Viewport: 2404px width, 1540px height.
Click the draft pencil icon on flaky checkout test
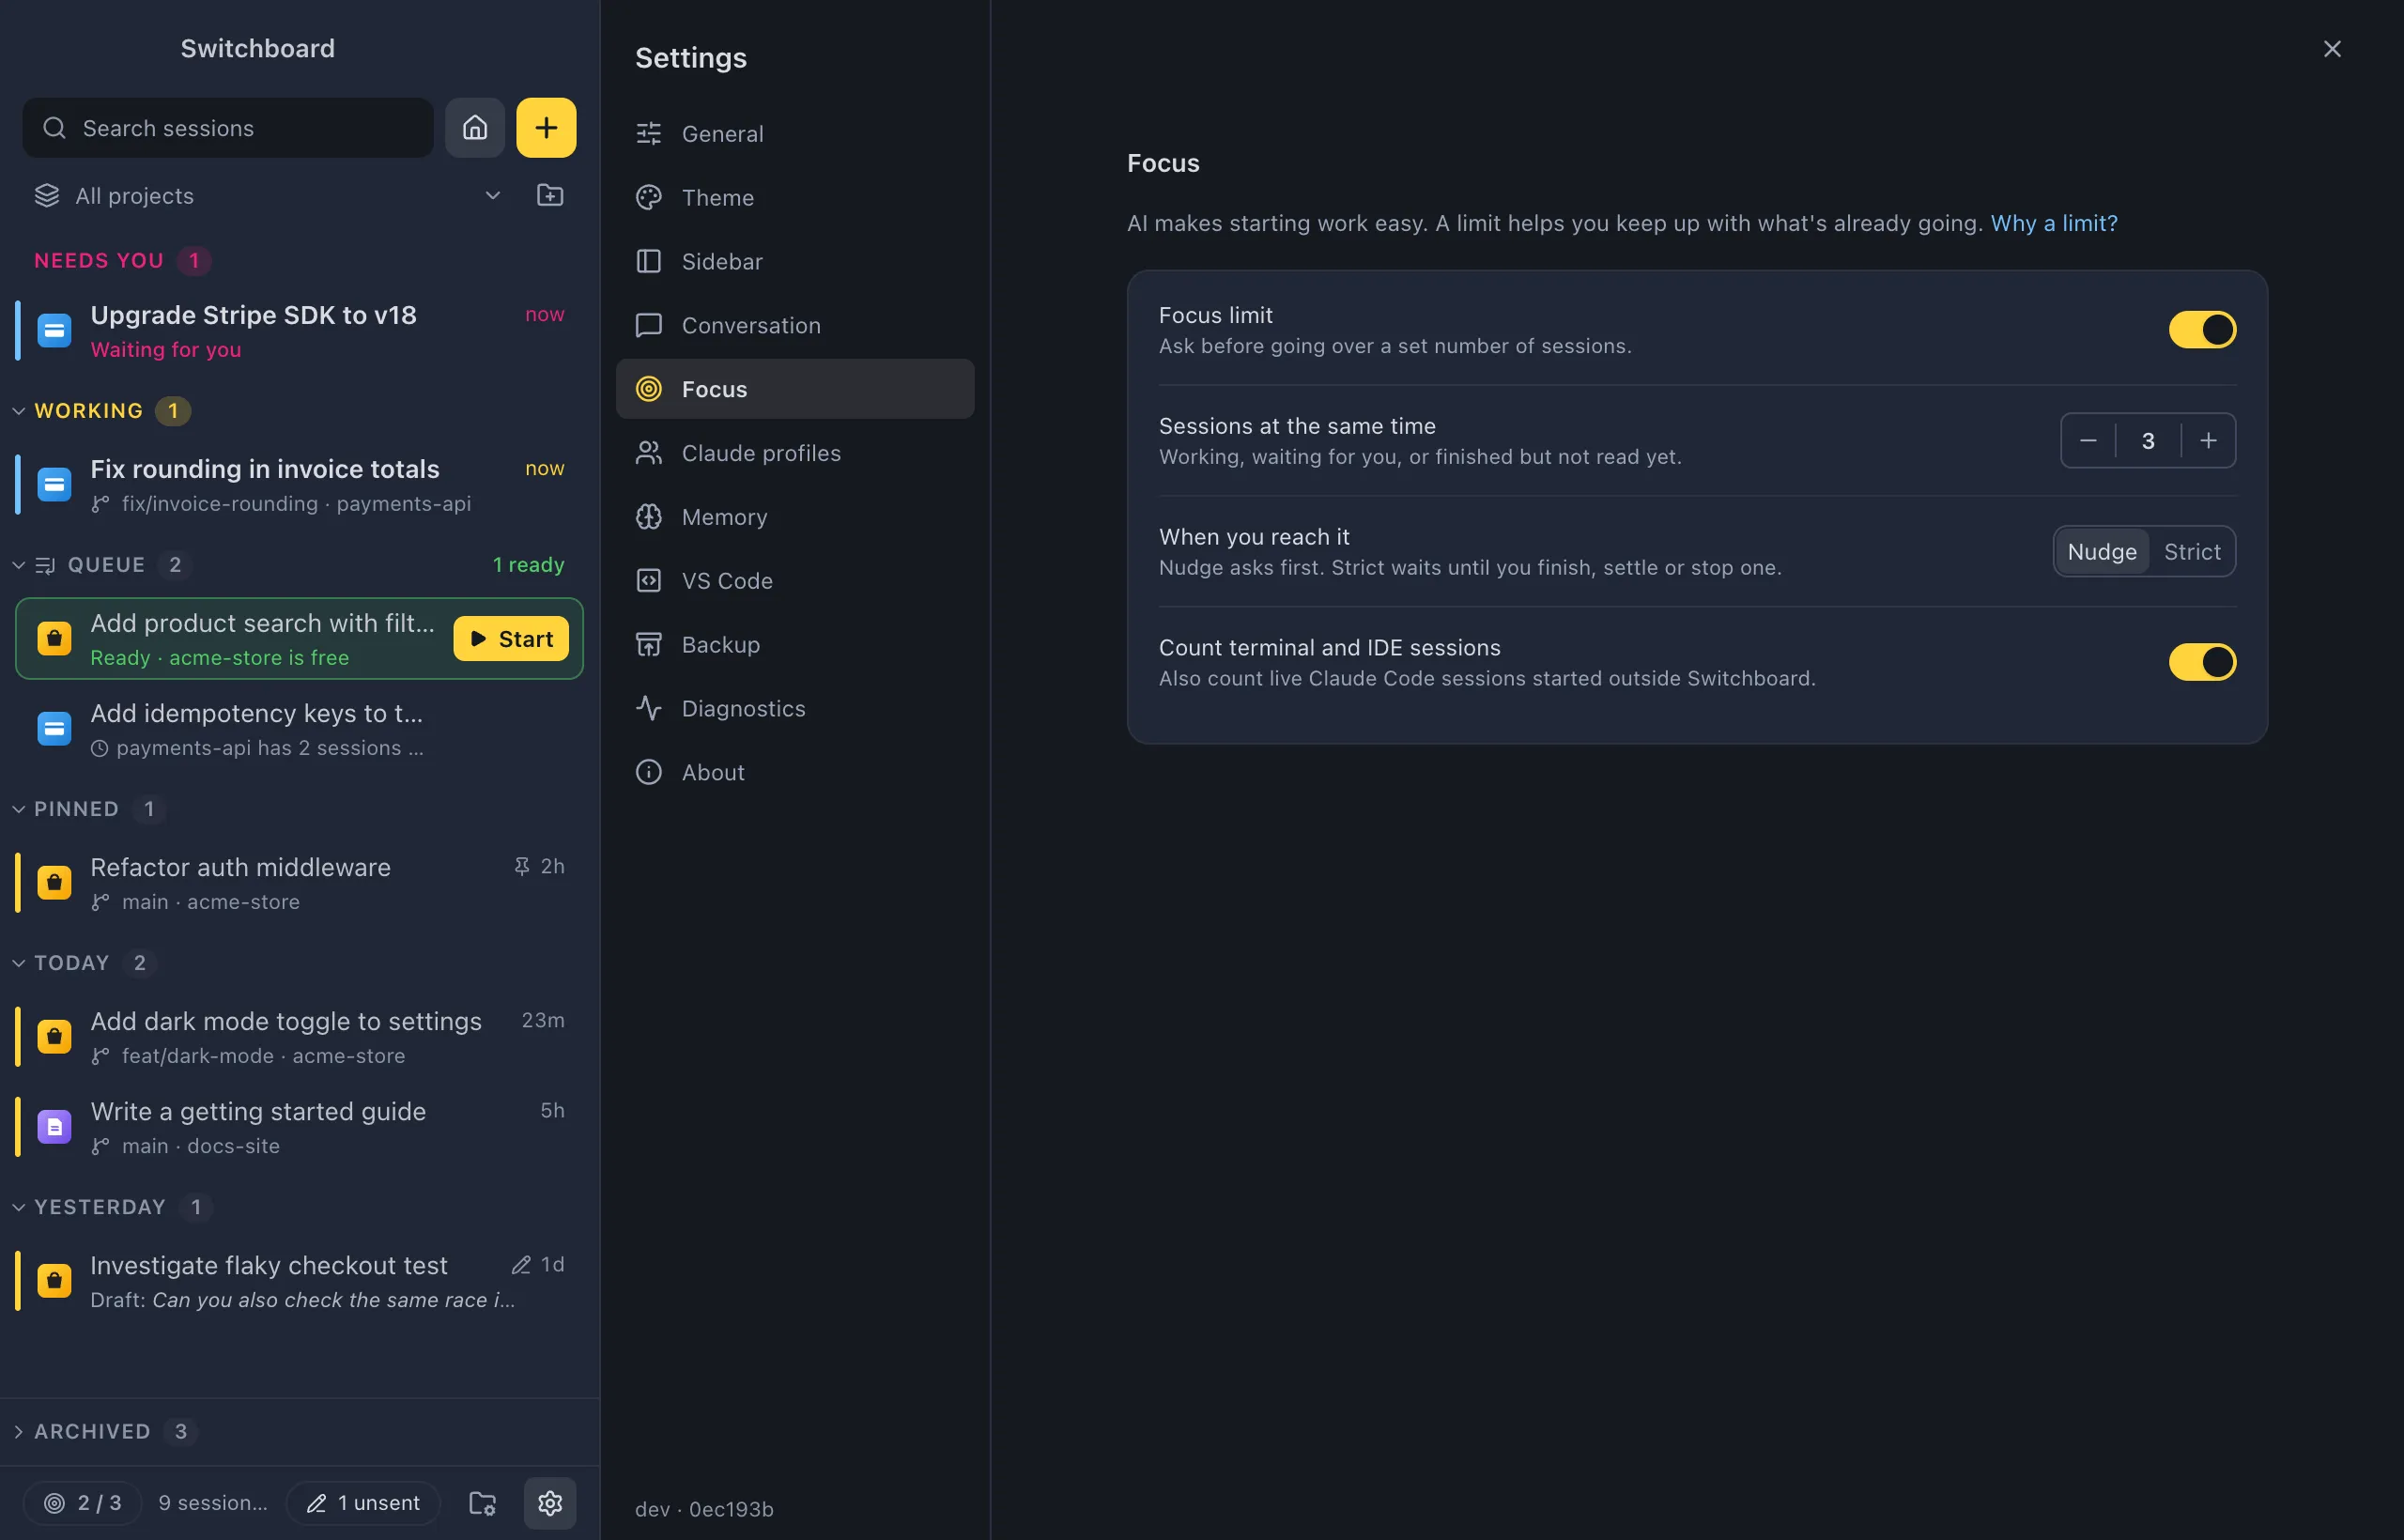(521, 1265)
